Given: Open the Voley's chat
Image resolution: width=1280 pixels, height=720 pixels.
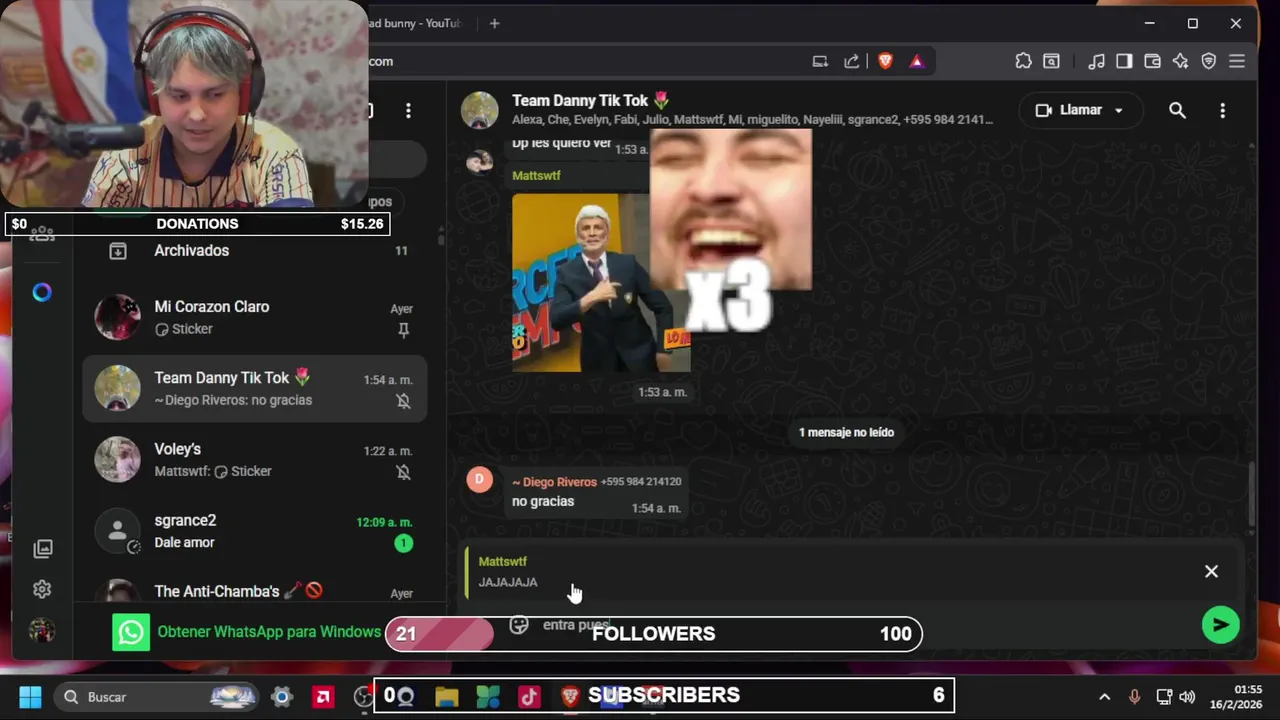Looking at the screenshot, I should [255, 460].
